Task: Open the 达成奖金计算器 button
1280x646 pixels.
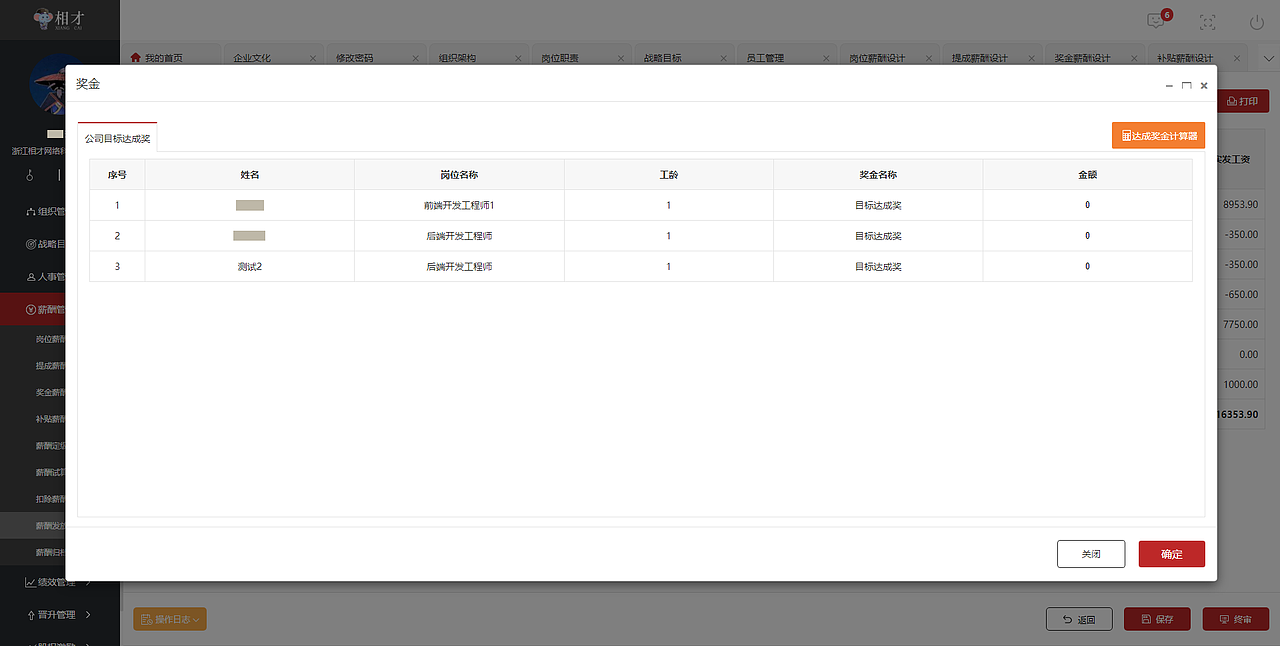Action: coord(1158,135)
